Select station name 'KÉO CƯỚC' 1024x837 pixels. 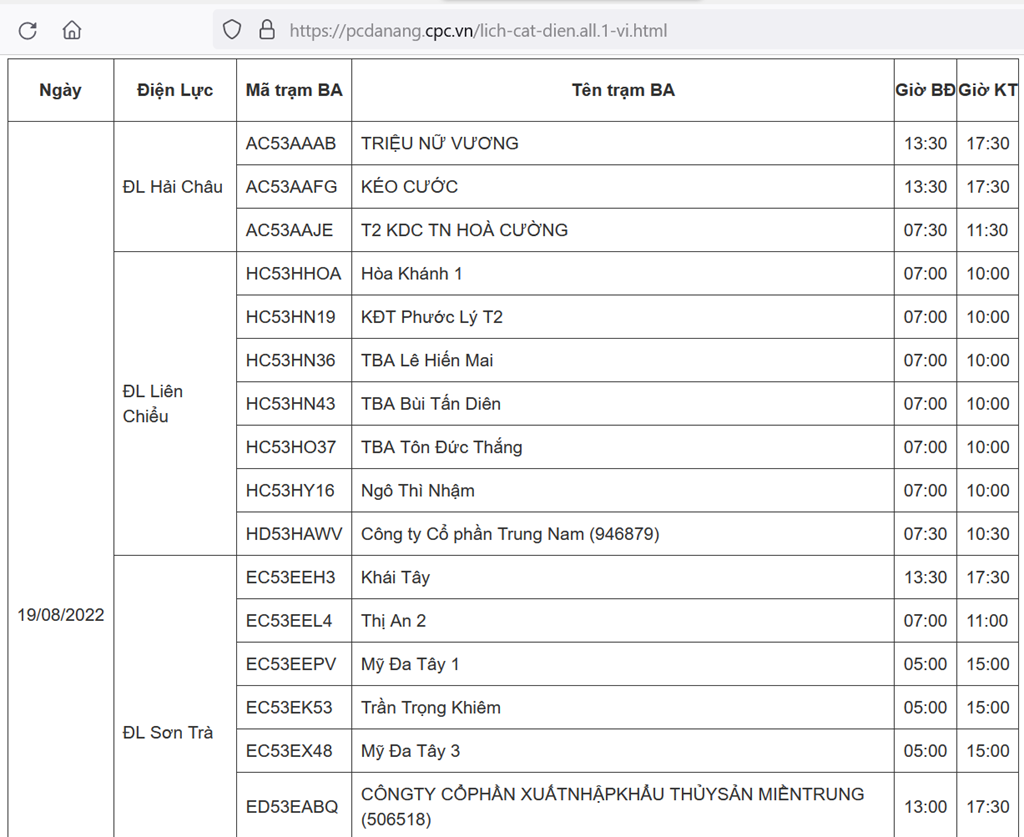coord(409,187)
